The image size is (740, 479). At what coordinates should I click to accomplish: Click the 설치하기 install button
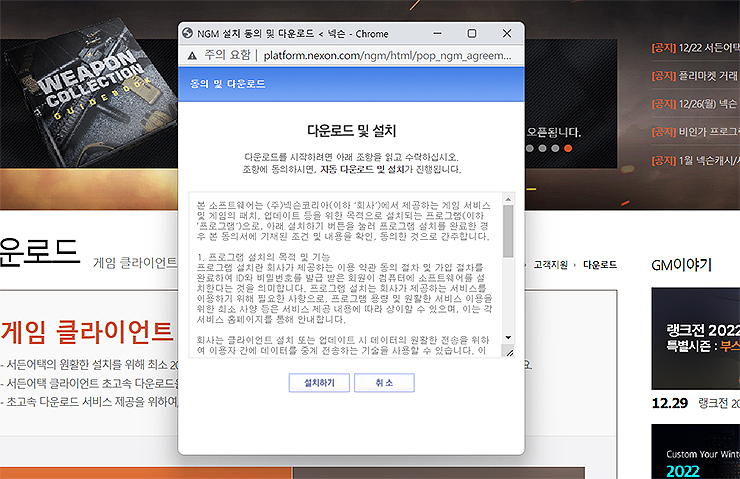pyautogui.click(x=319, y=383)
